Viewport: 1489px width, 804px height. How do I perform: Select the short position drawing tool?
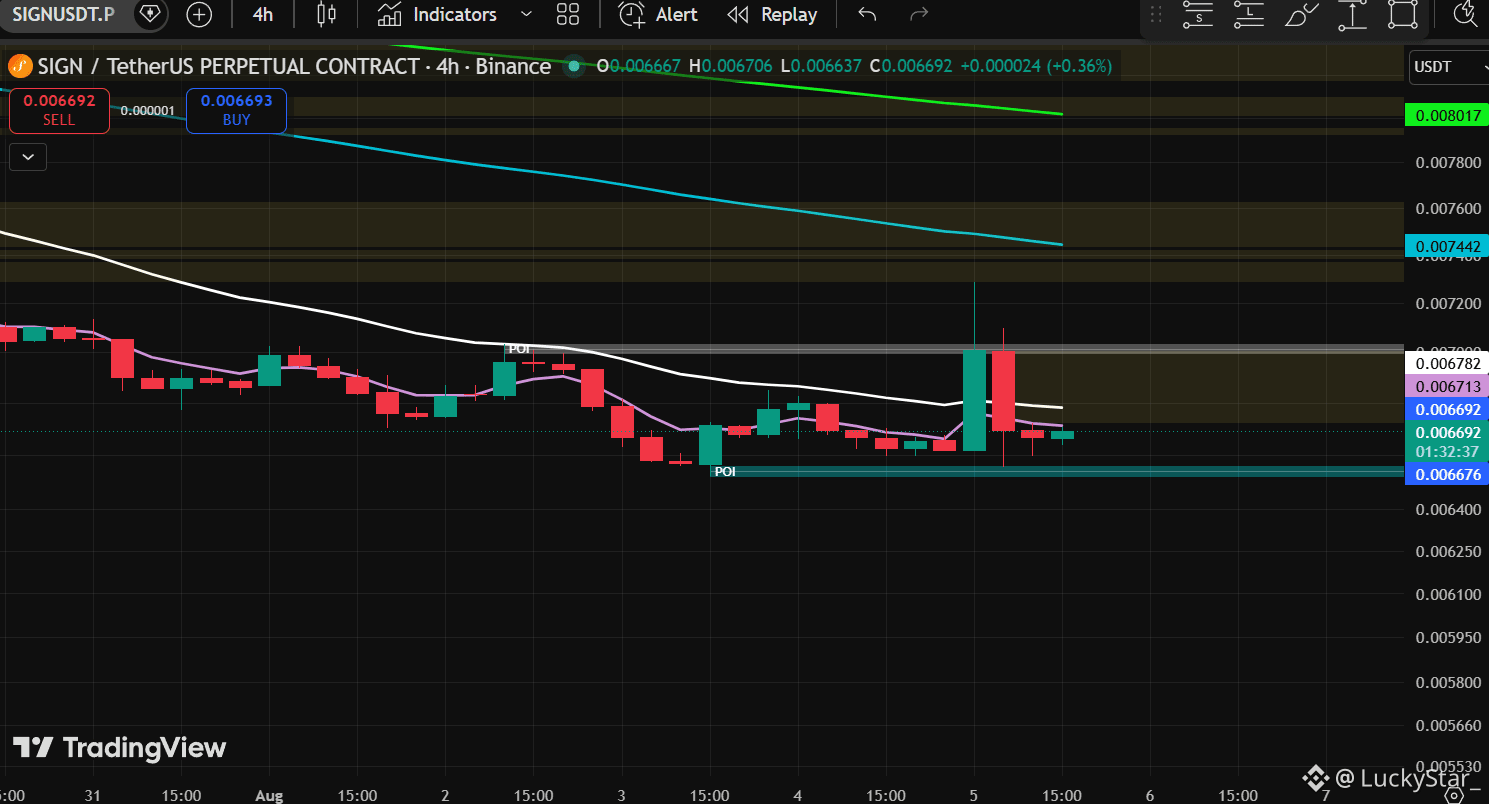coord(1197,15)
